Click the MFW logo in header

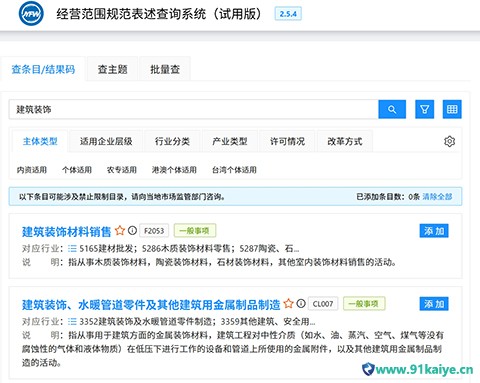point(31,14)
